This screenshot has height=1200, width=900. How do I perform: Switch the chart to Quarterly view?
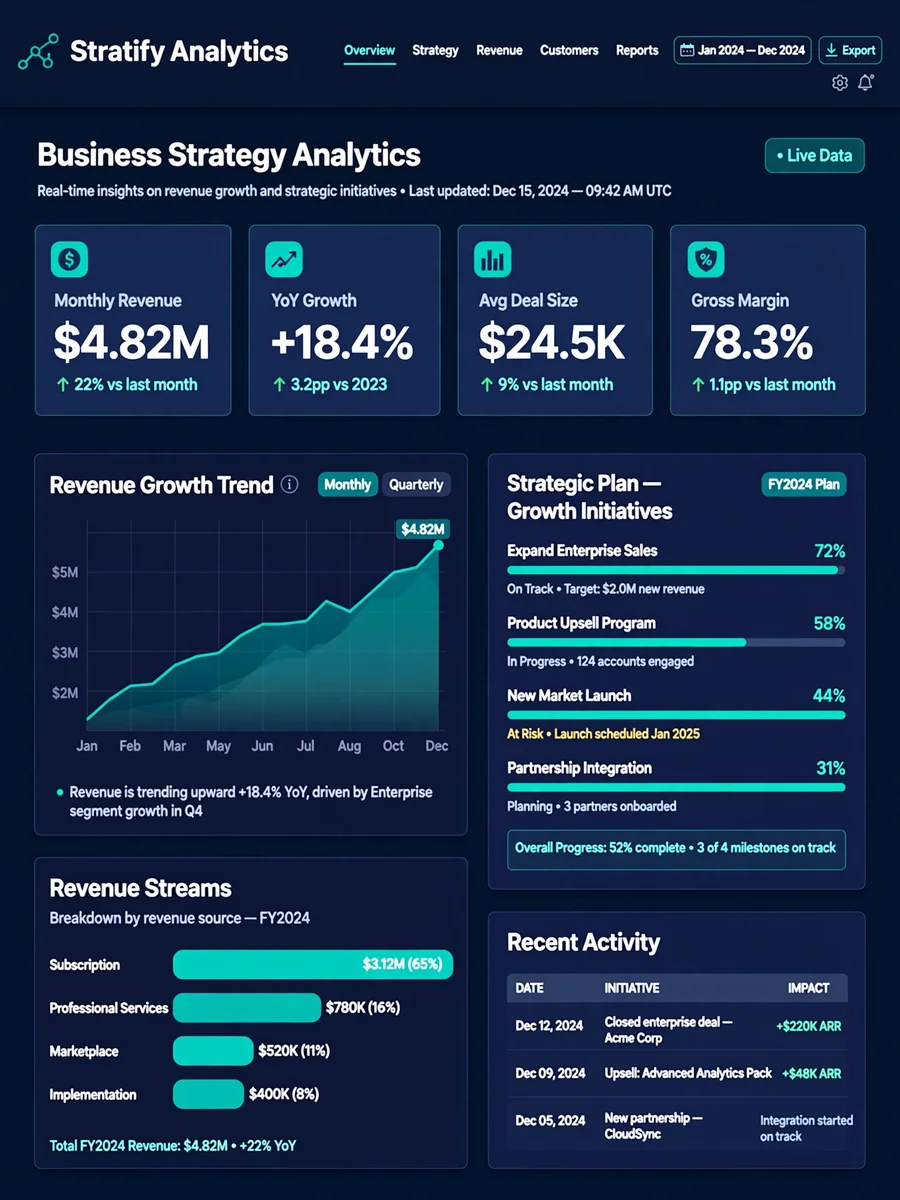click(416, 485)
